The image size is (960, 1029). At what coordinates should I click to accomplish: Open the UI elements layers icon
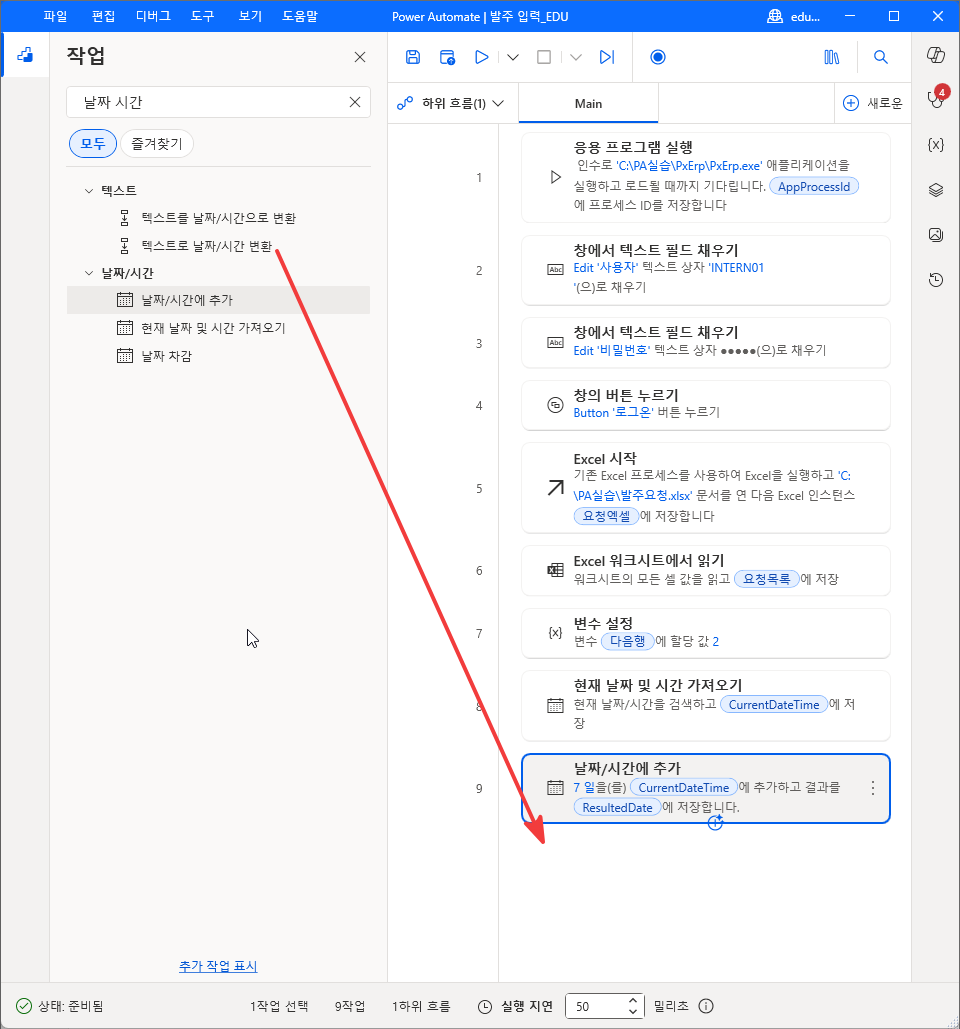(x=936, y=190)
